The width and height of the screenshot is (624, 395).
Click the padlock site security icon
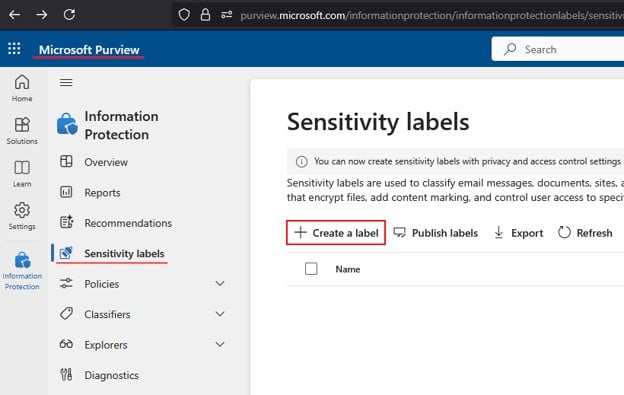(205, 15)
